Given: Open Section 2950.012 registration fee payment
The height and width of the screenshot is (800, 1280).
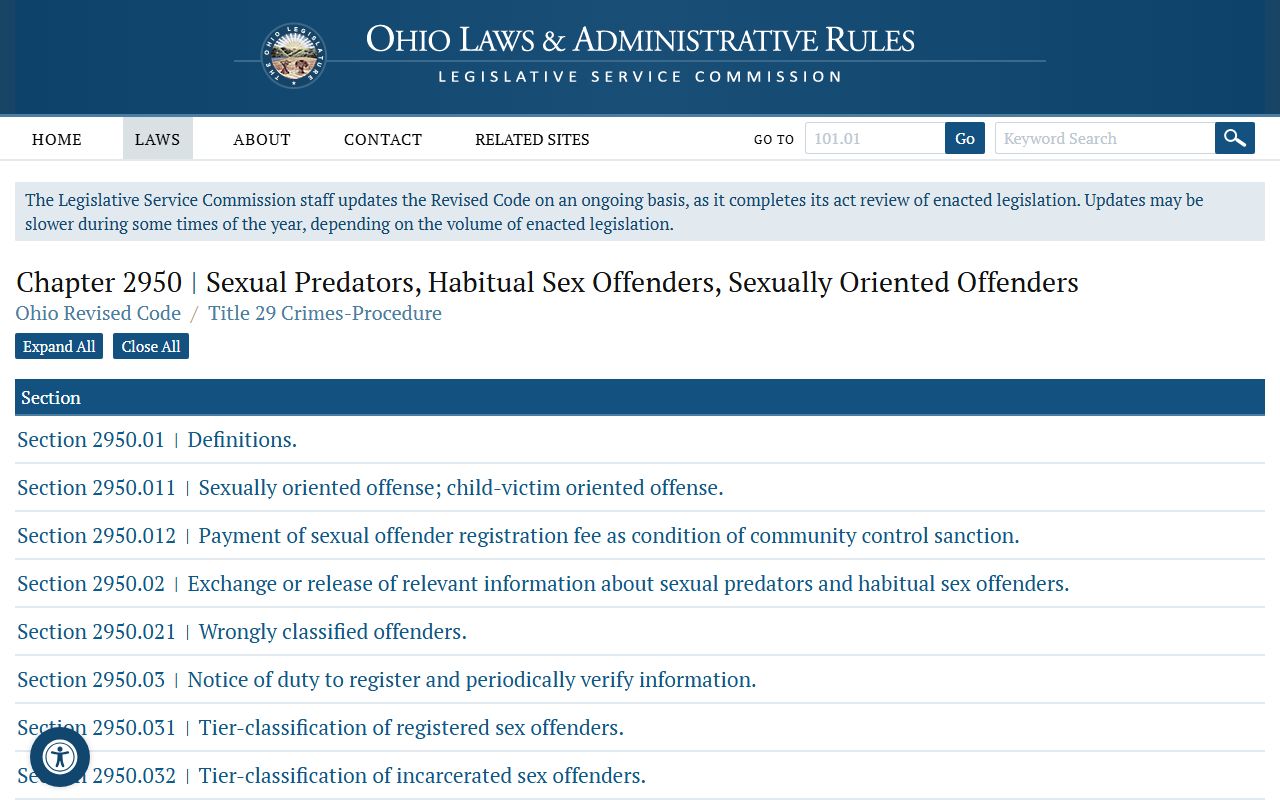Looking at the screenshot, I should click(518, 535).
